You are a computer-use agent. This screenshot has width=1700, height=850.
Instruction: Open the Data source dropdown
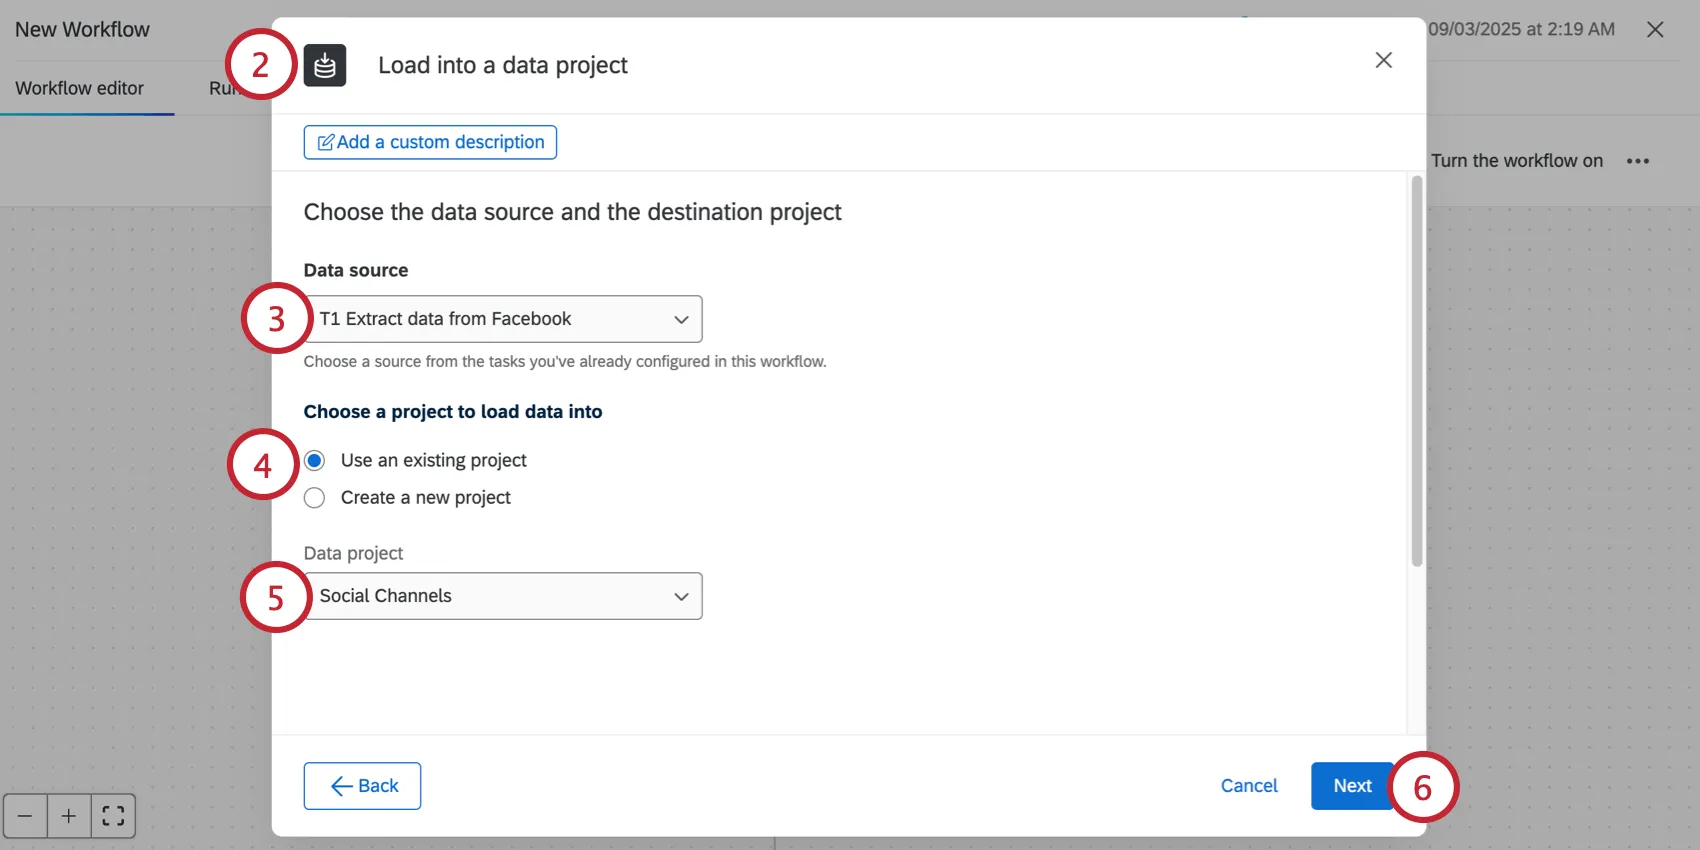pos(502,319)
